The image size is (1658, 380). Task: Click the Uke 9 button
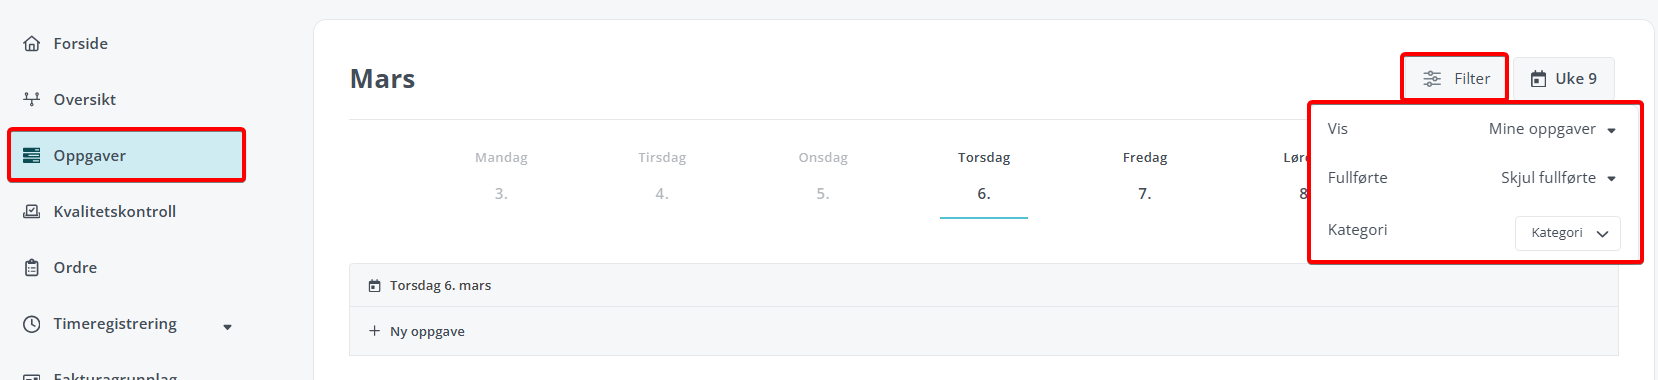coord(1564,79)
